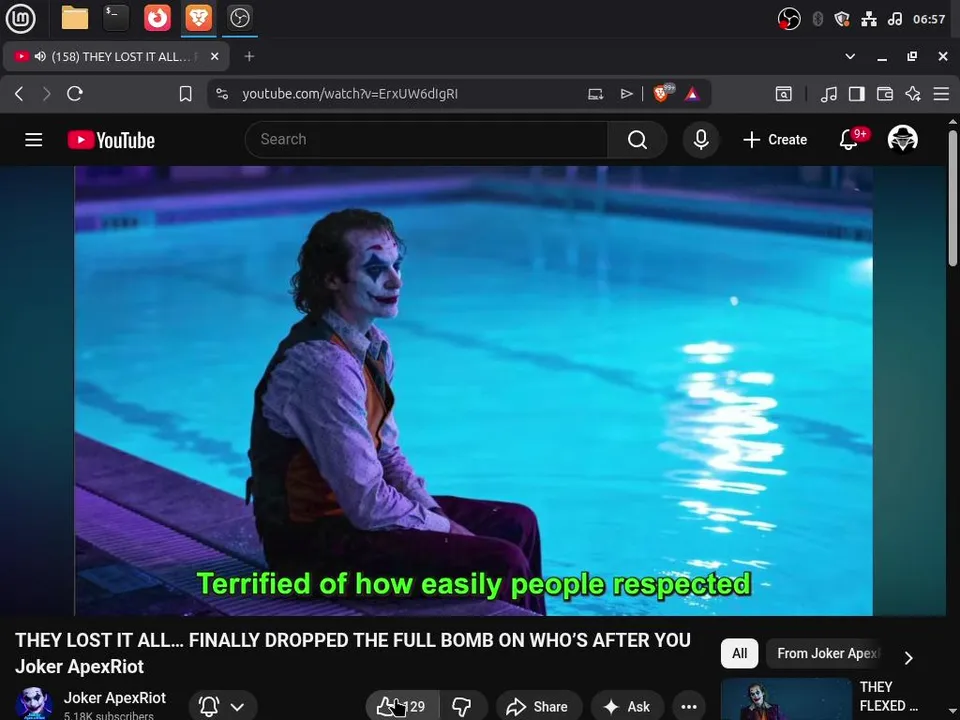Open the security shield tray icon
This screenshot has width=960, height=720.
(x=842, y=19)
